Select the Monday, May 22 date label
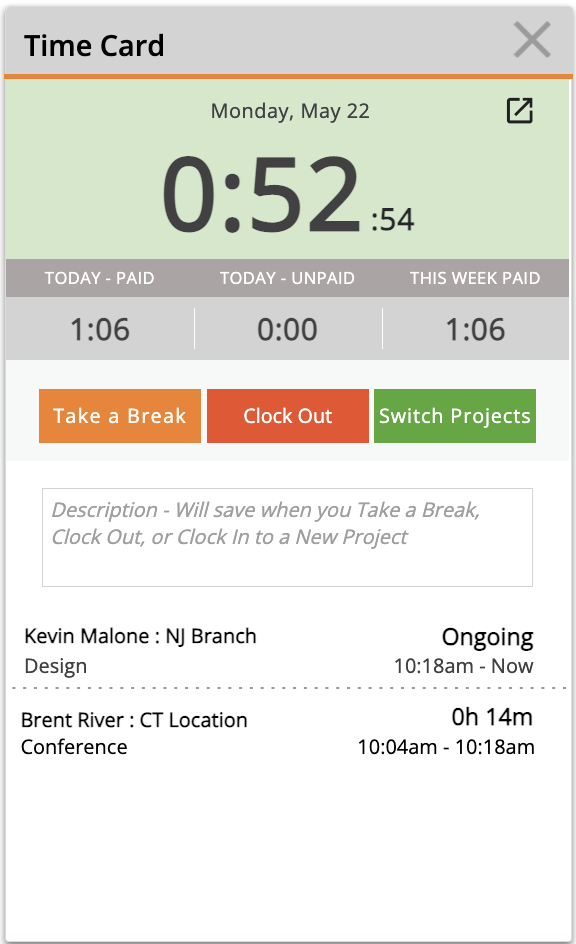This screenshot has width=576, height=944. (x=290, y=111)
